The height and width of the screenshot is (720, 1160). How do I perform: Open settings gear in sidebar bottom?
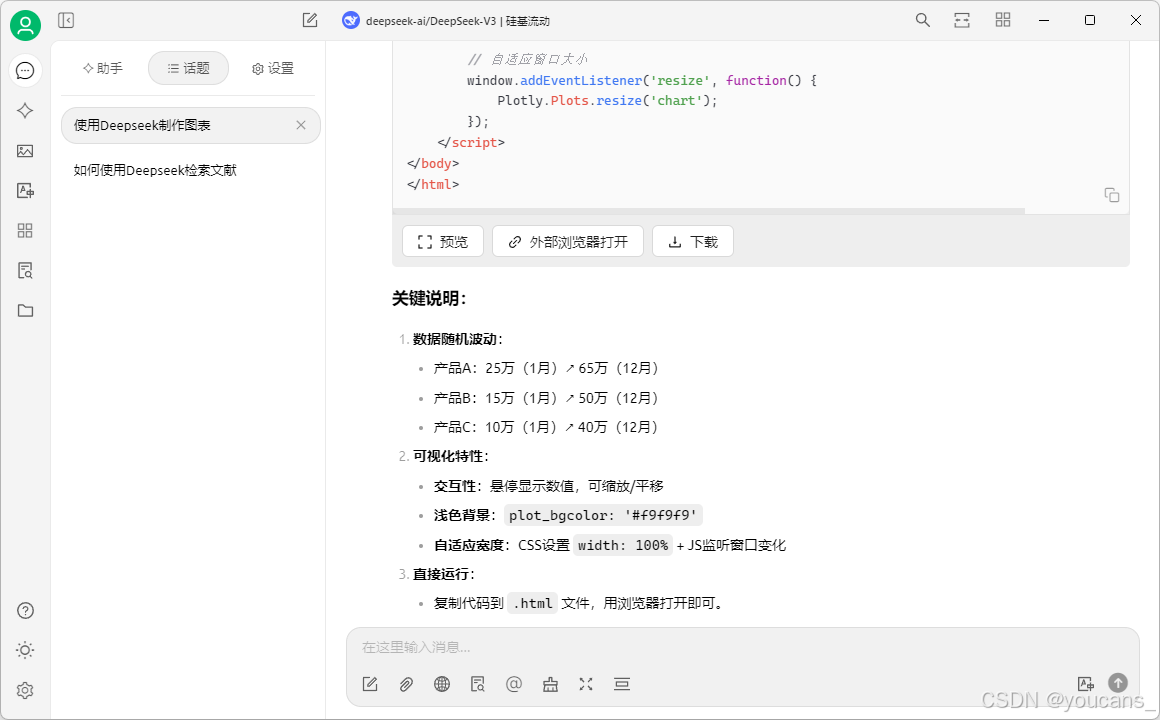click(x=25, y=690)
